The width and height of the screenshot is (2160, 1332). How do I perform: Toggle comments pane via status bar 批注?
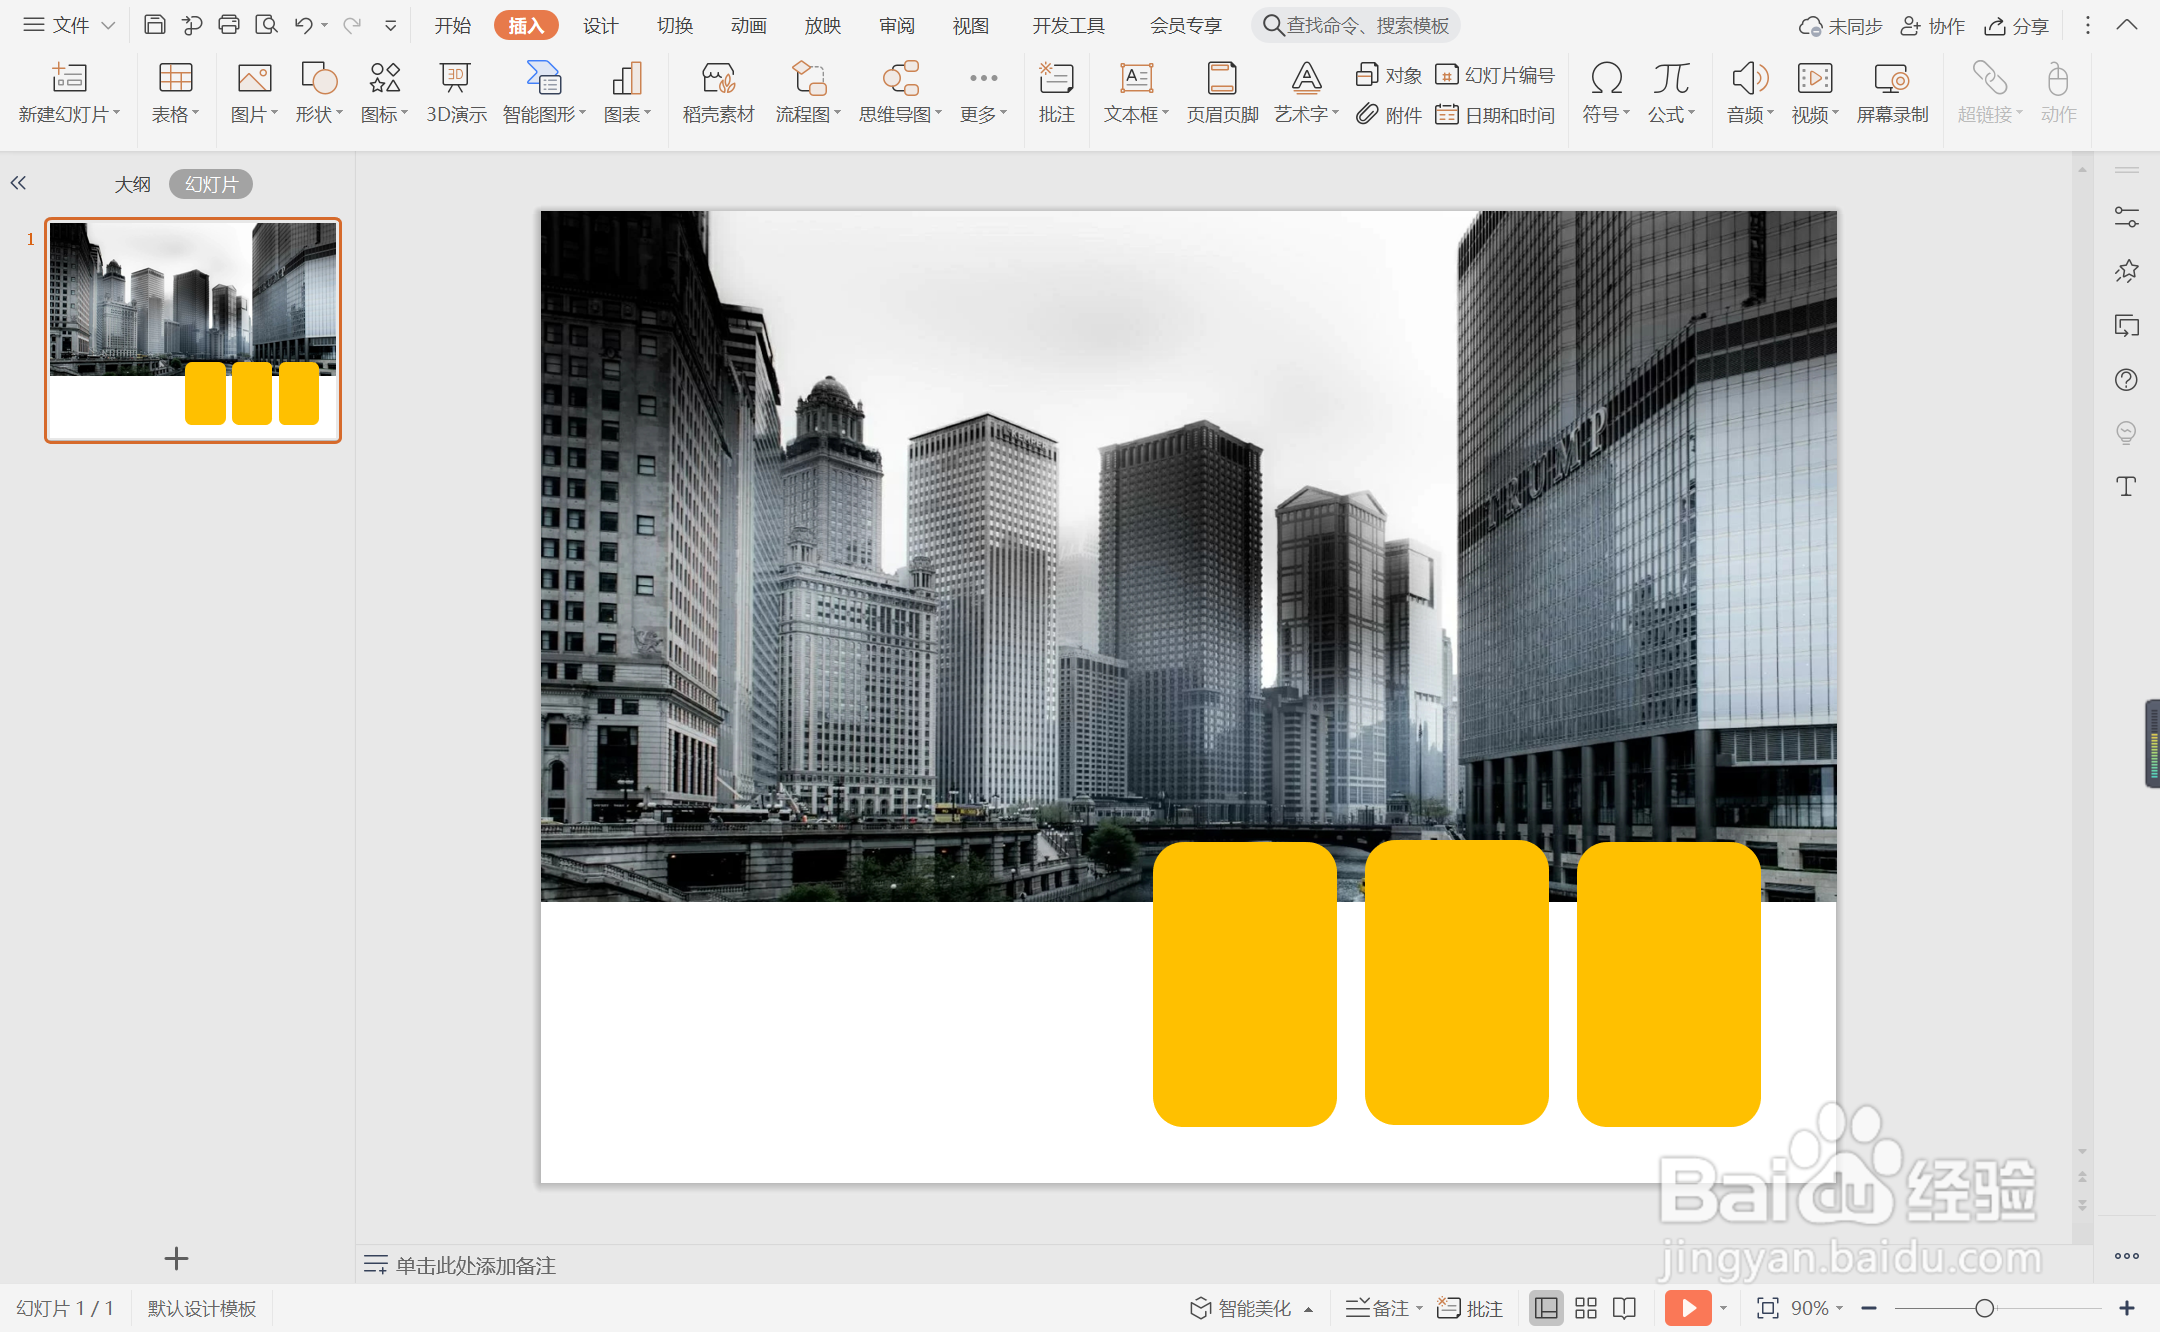(1469, 1308)
